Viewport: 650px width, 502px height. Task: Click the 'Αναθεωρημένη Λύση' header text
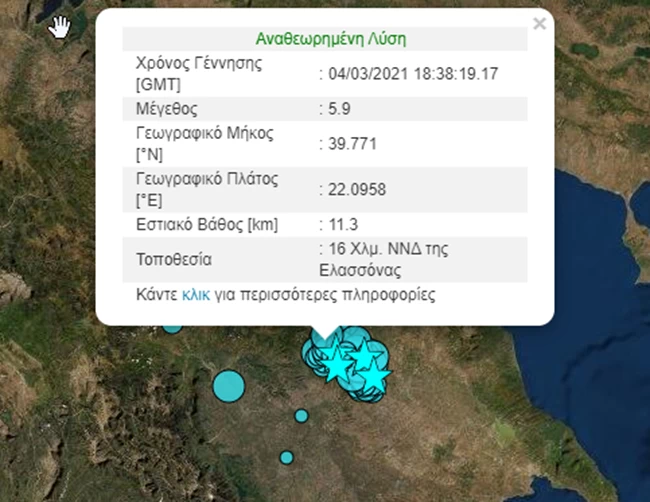point(331,39)
